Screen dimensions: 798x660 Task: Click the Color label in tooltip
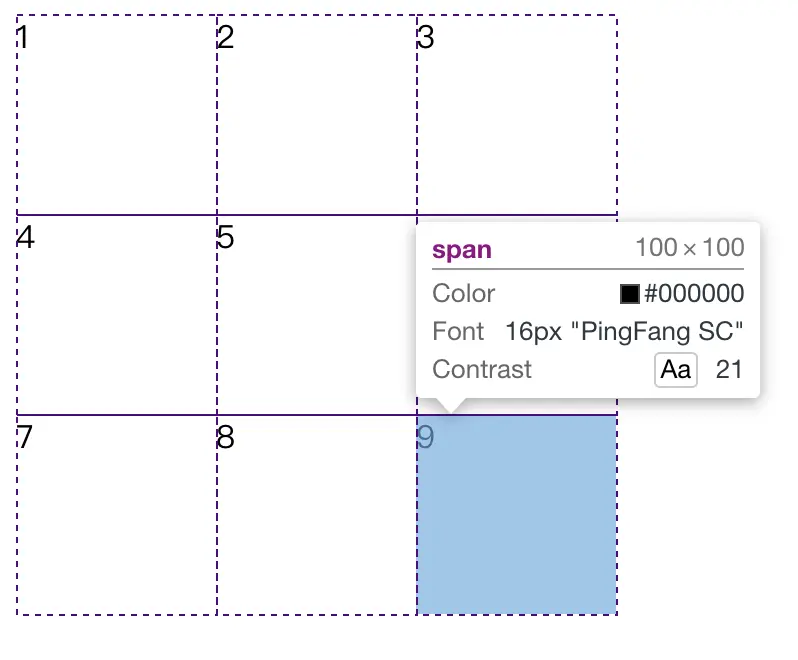point(463,294)
